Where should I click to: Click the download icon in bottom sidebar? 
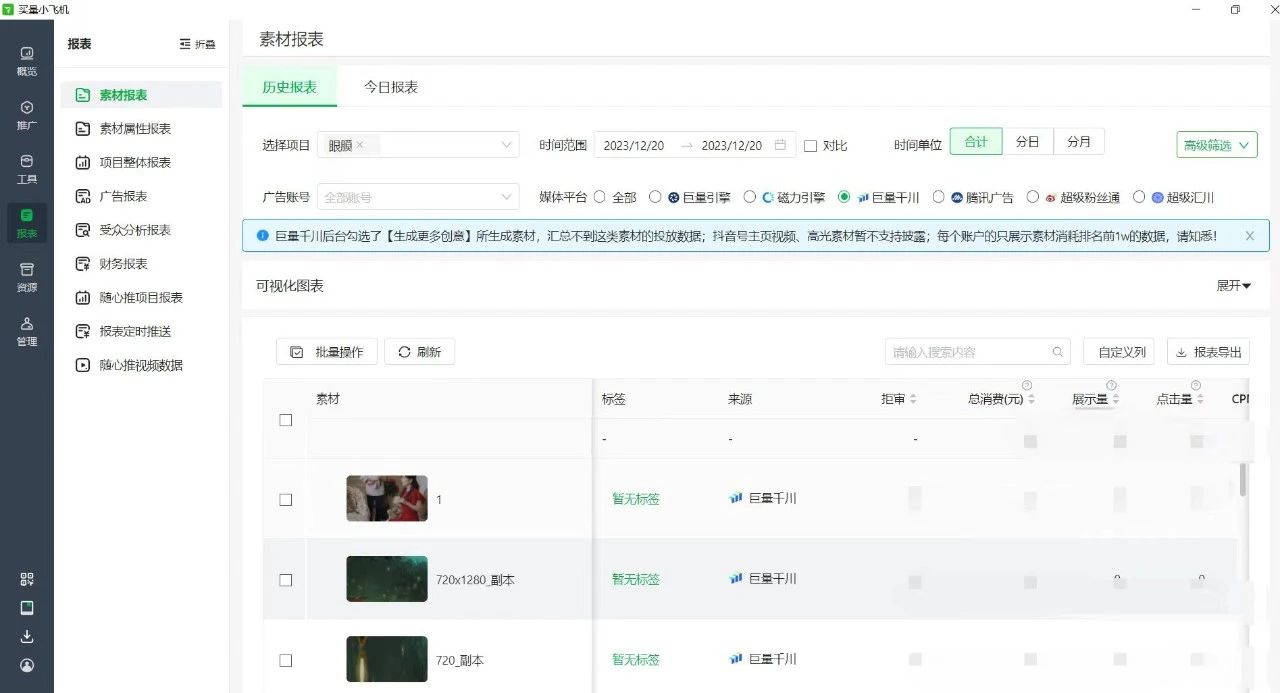[x=27, y=636]
